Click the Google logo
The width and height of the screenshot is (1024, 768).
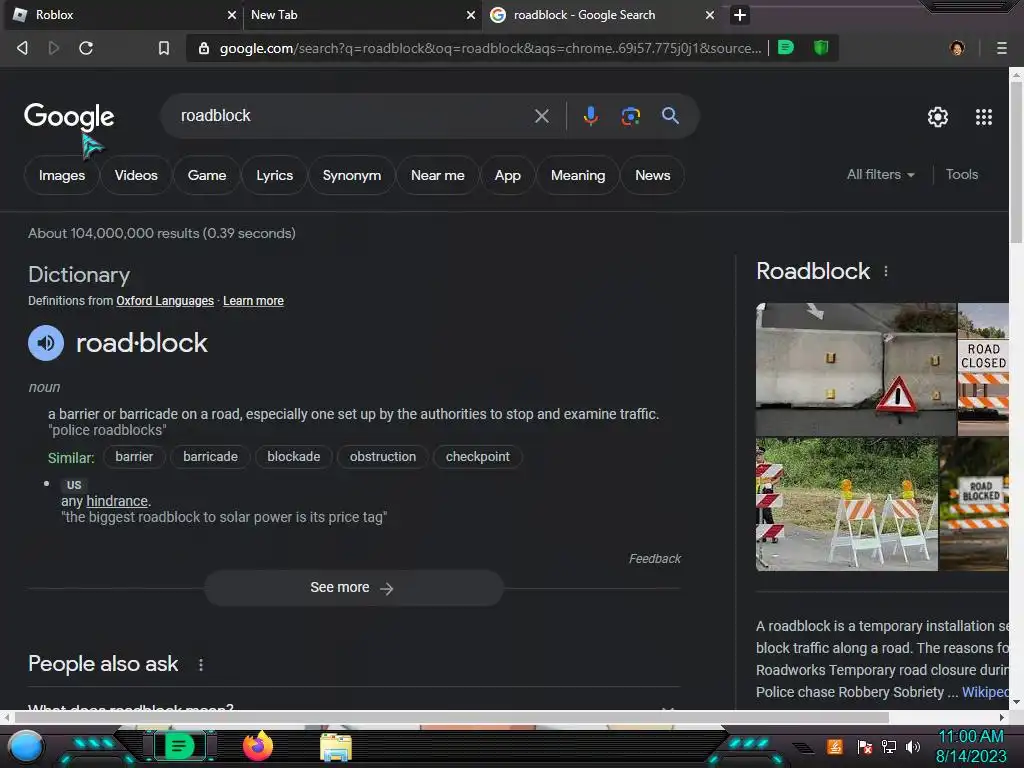[69, 116]
